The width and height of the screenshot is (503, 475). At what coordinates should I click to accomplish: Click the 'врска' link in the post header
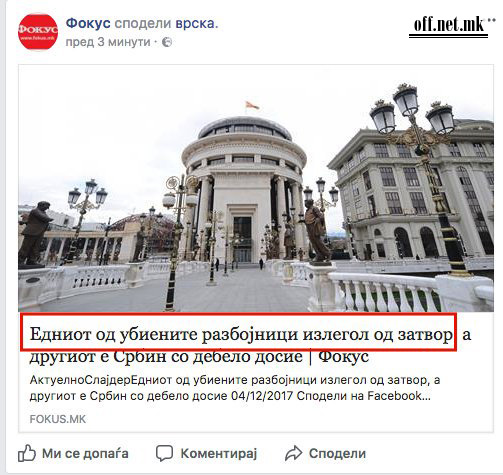coord(197,23)
